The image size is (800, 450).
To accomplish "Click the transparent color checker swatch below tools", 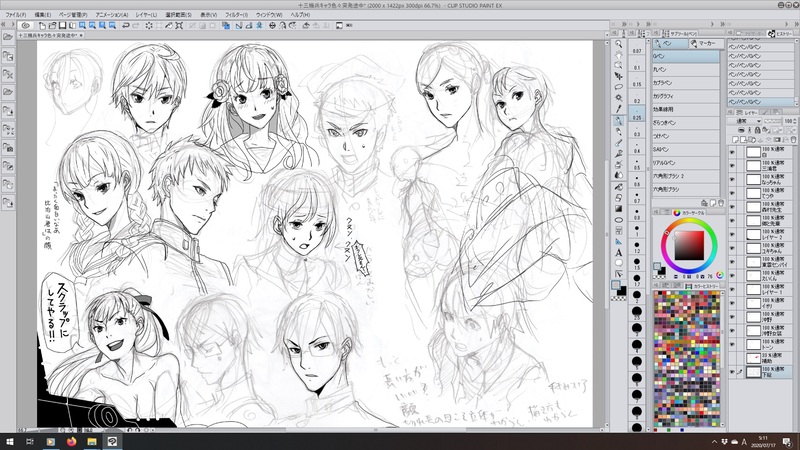I will [x=618, y=297].
